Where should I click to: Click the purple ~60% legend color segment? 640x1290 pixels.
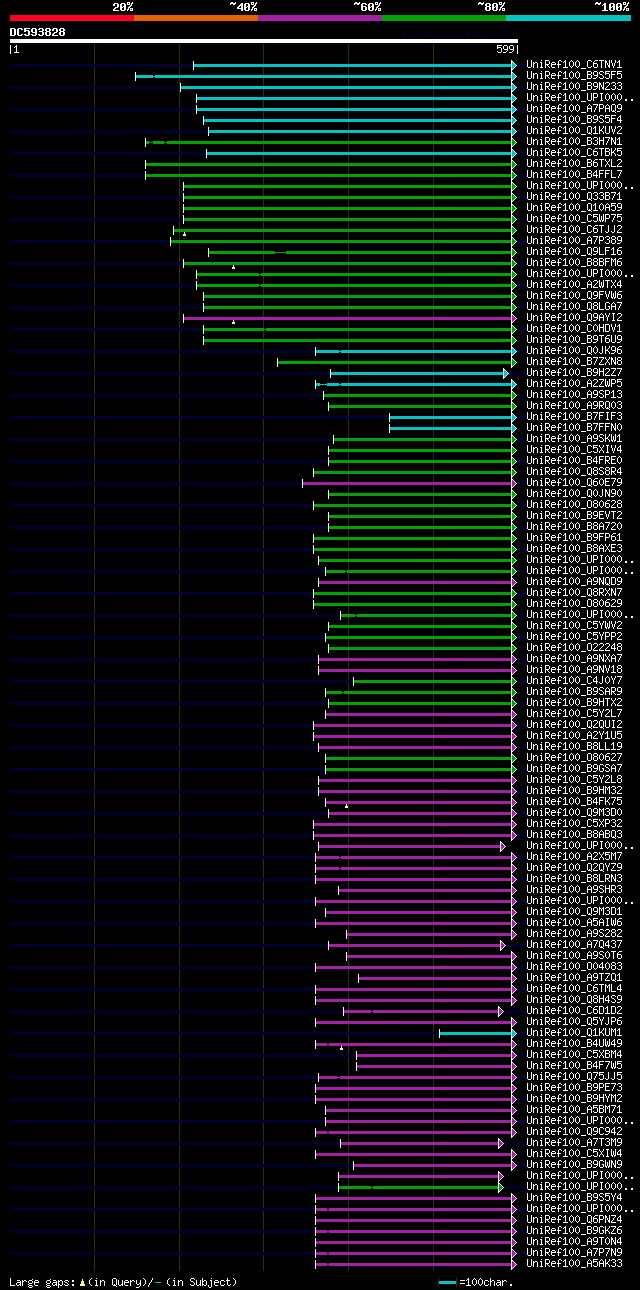(x=319, y=18)
